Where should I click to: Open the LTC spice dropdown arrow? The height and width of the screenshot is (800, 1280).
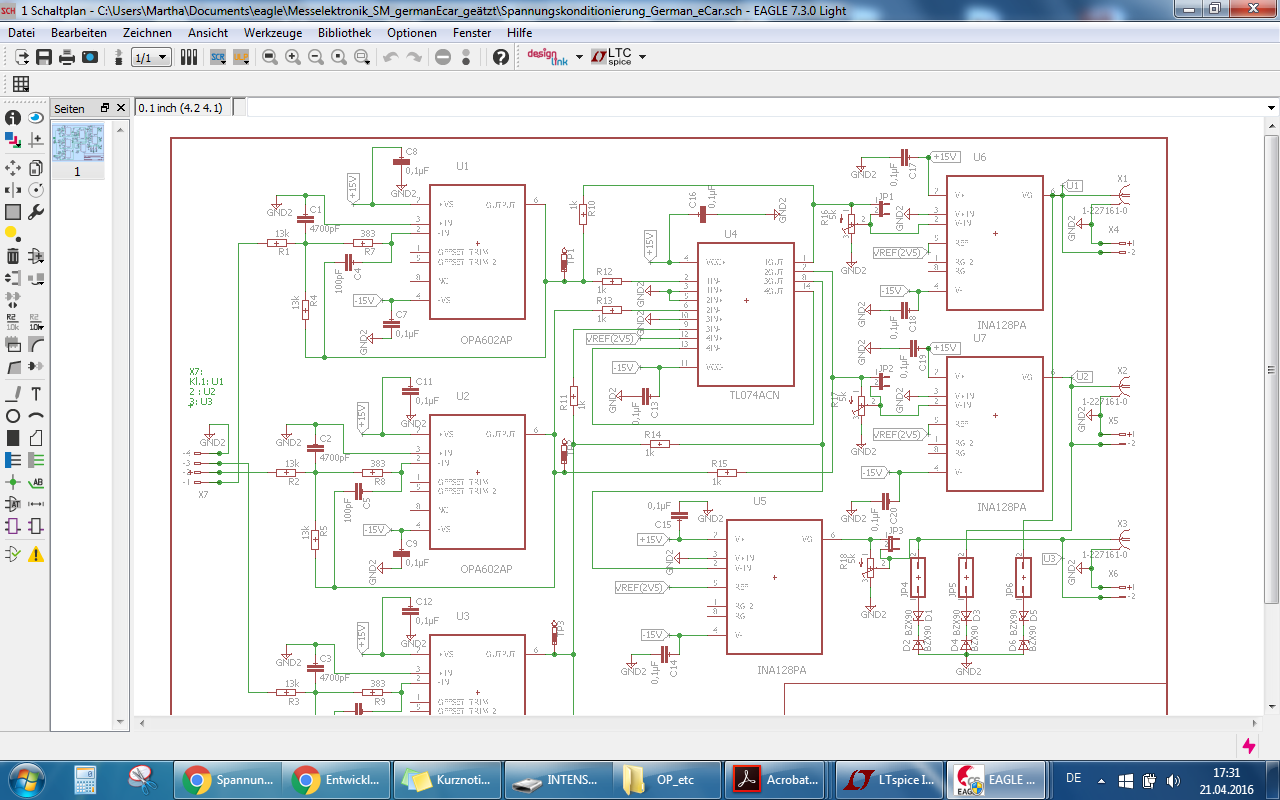click(x=642, y=57)
